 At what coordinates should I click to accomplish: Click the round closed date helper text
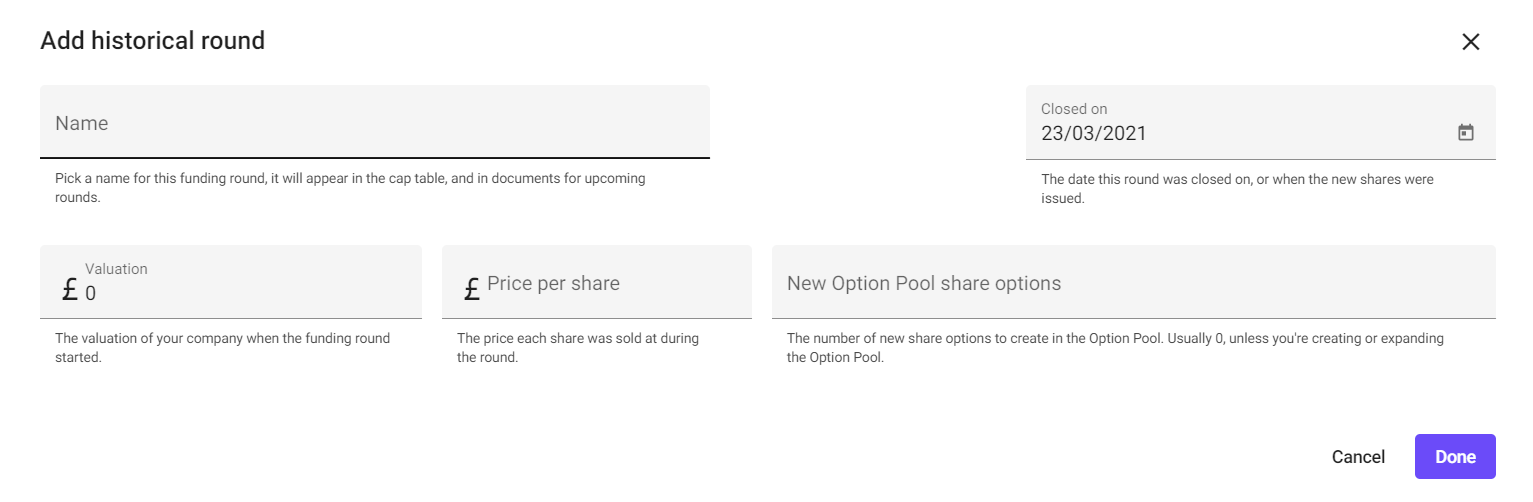1236,188
